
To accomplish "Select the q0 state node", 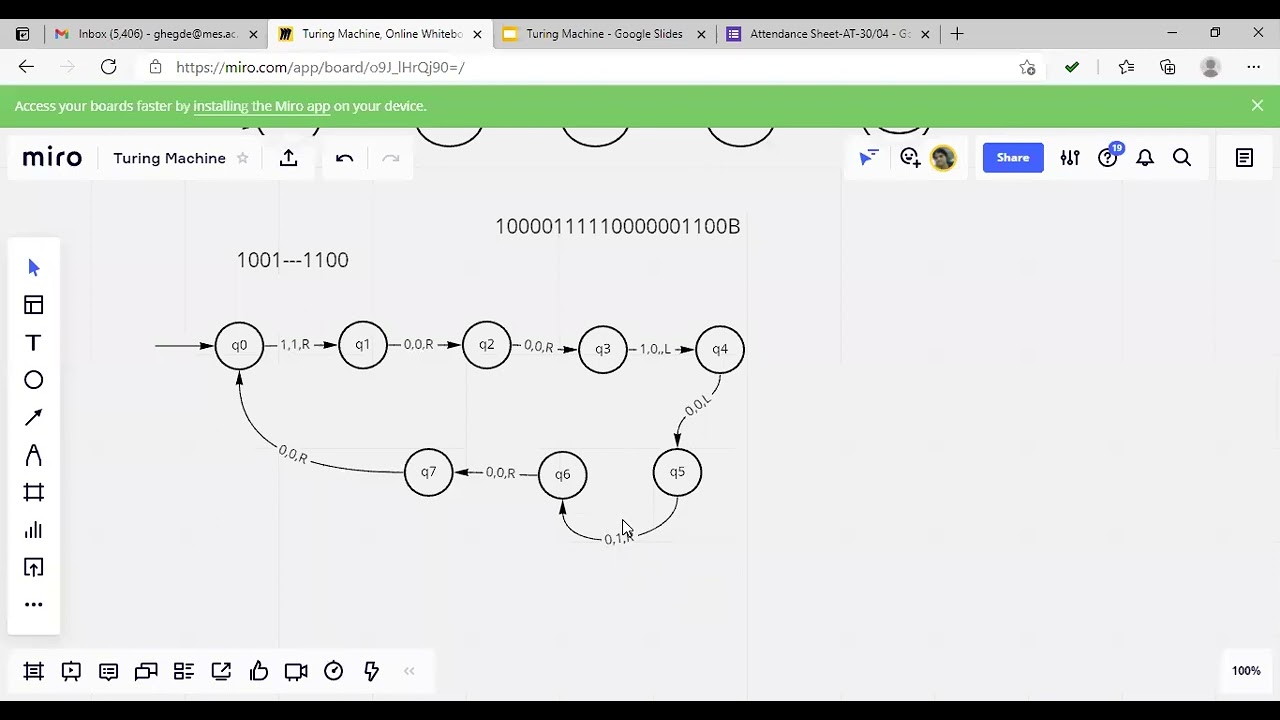I will [x=239, y=345].
